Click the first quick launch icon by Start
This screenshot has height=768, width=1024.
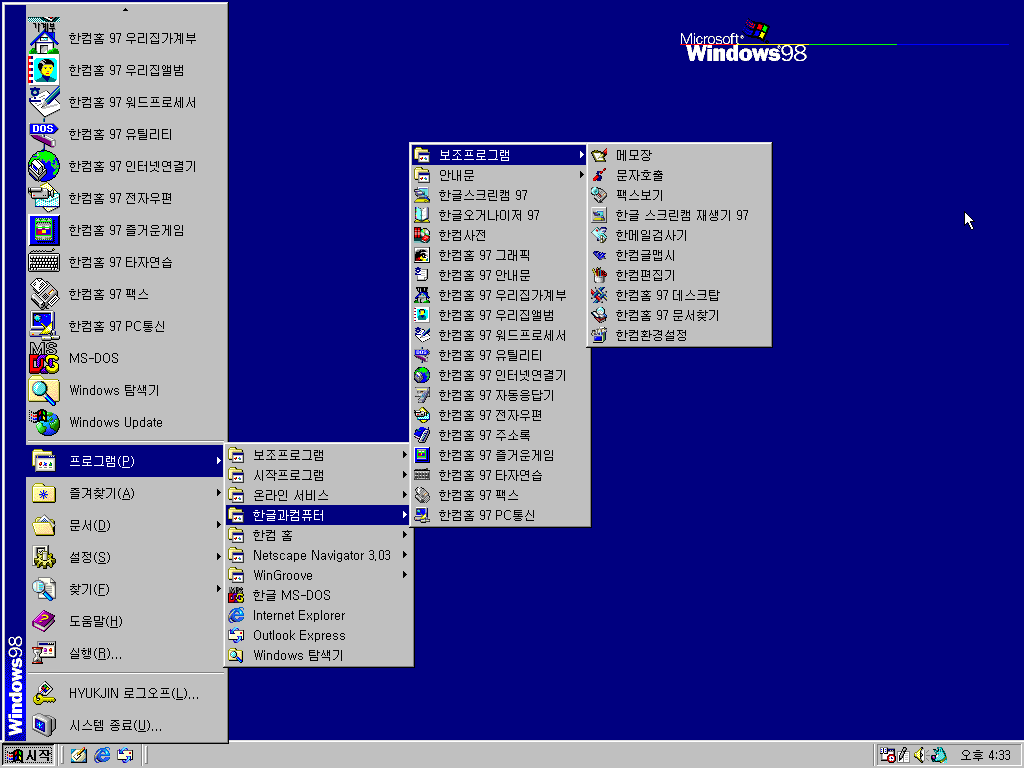[78, 756]
